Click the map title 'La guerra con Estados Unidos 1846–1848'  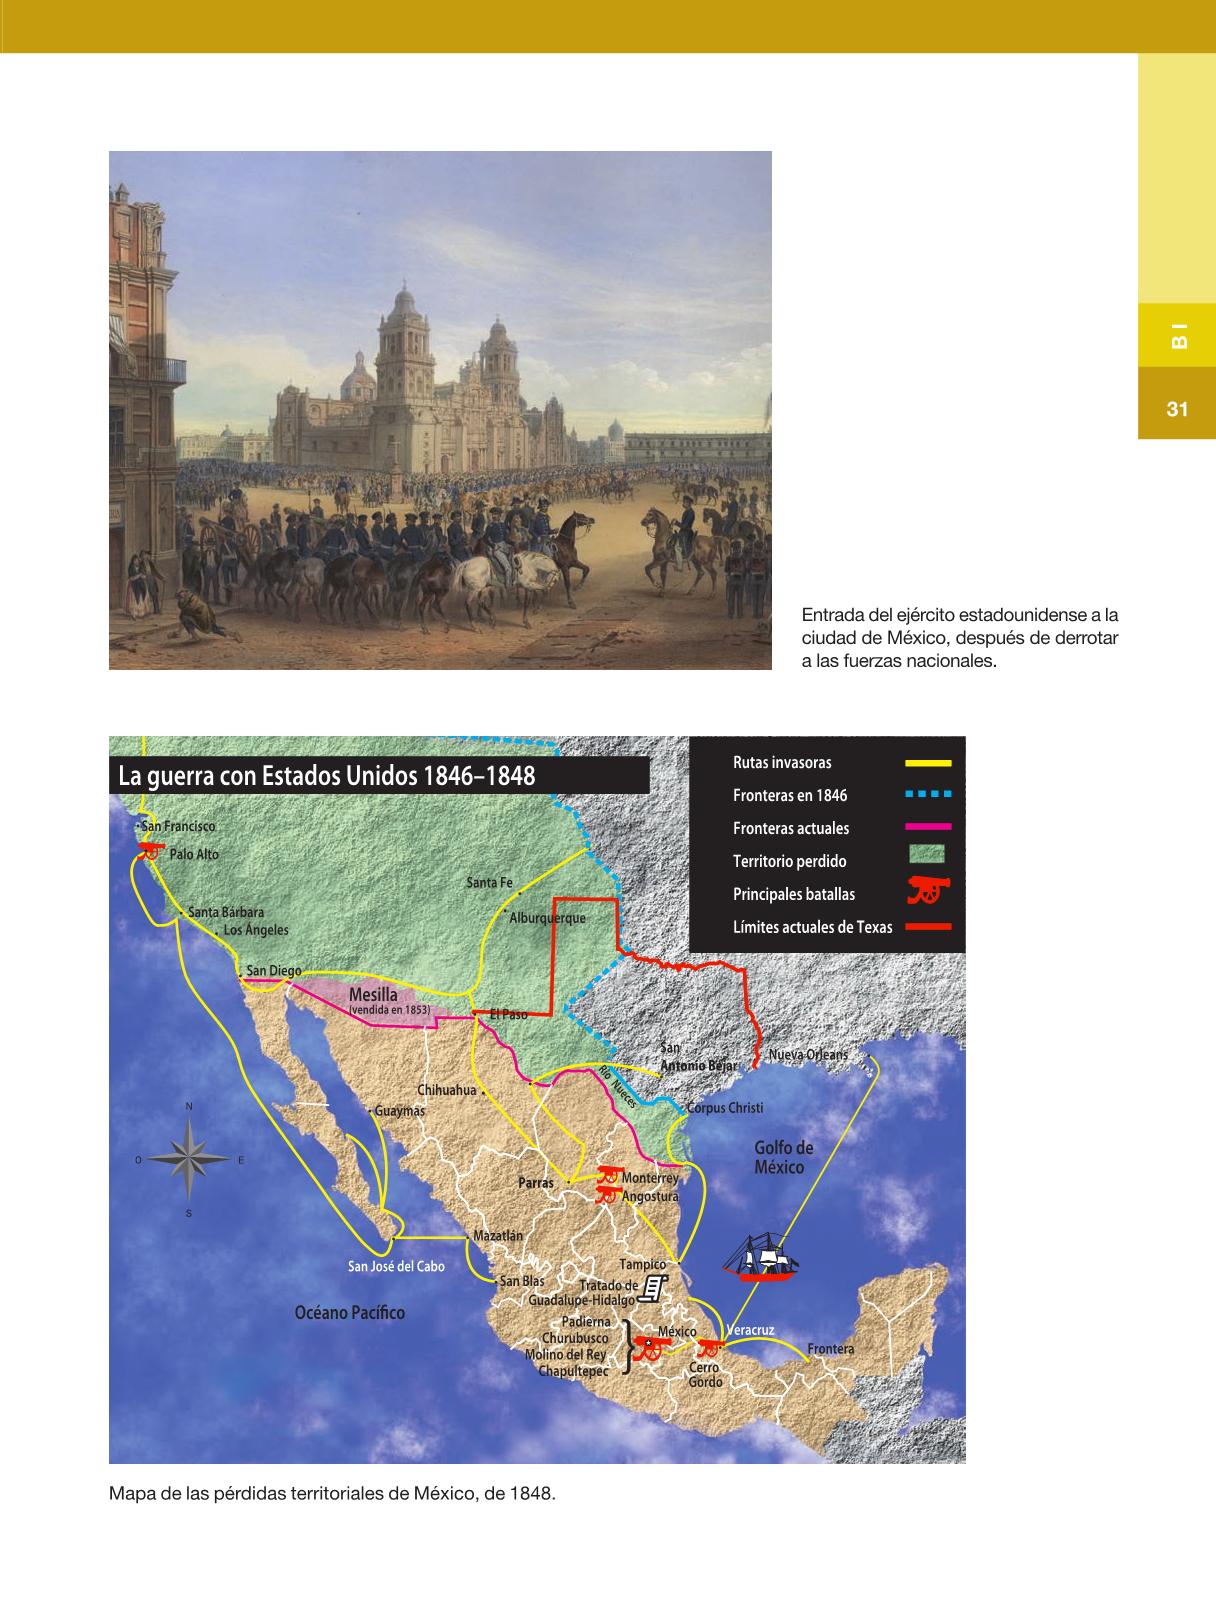(326, 776)
